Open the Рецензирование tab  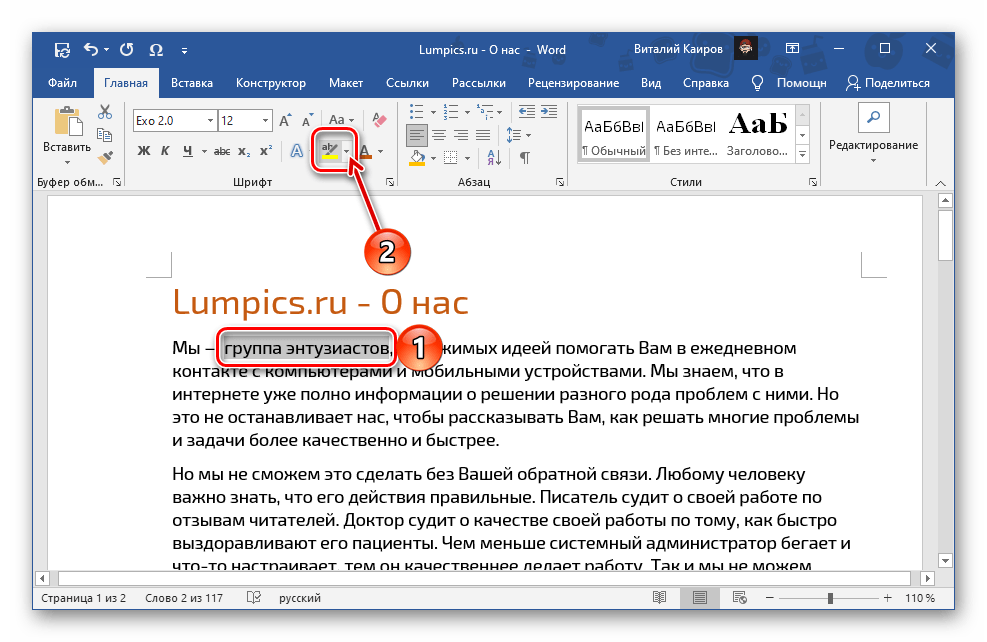coord(573,82)
